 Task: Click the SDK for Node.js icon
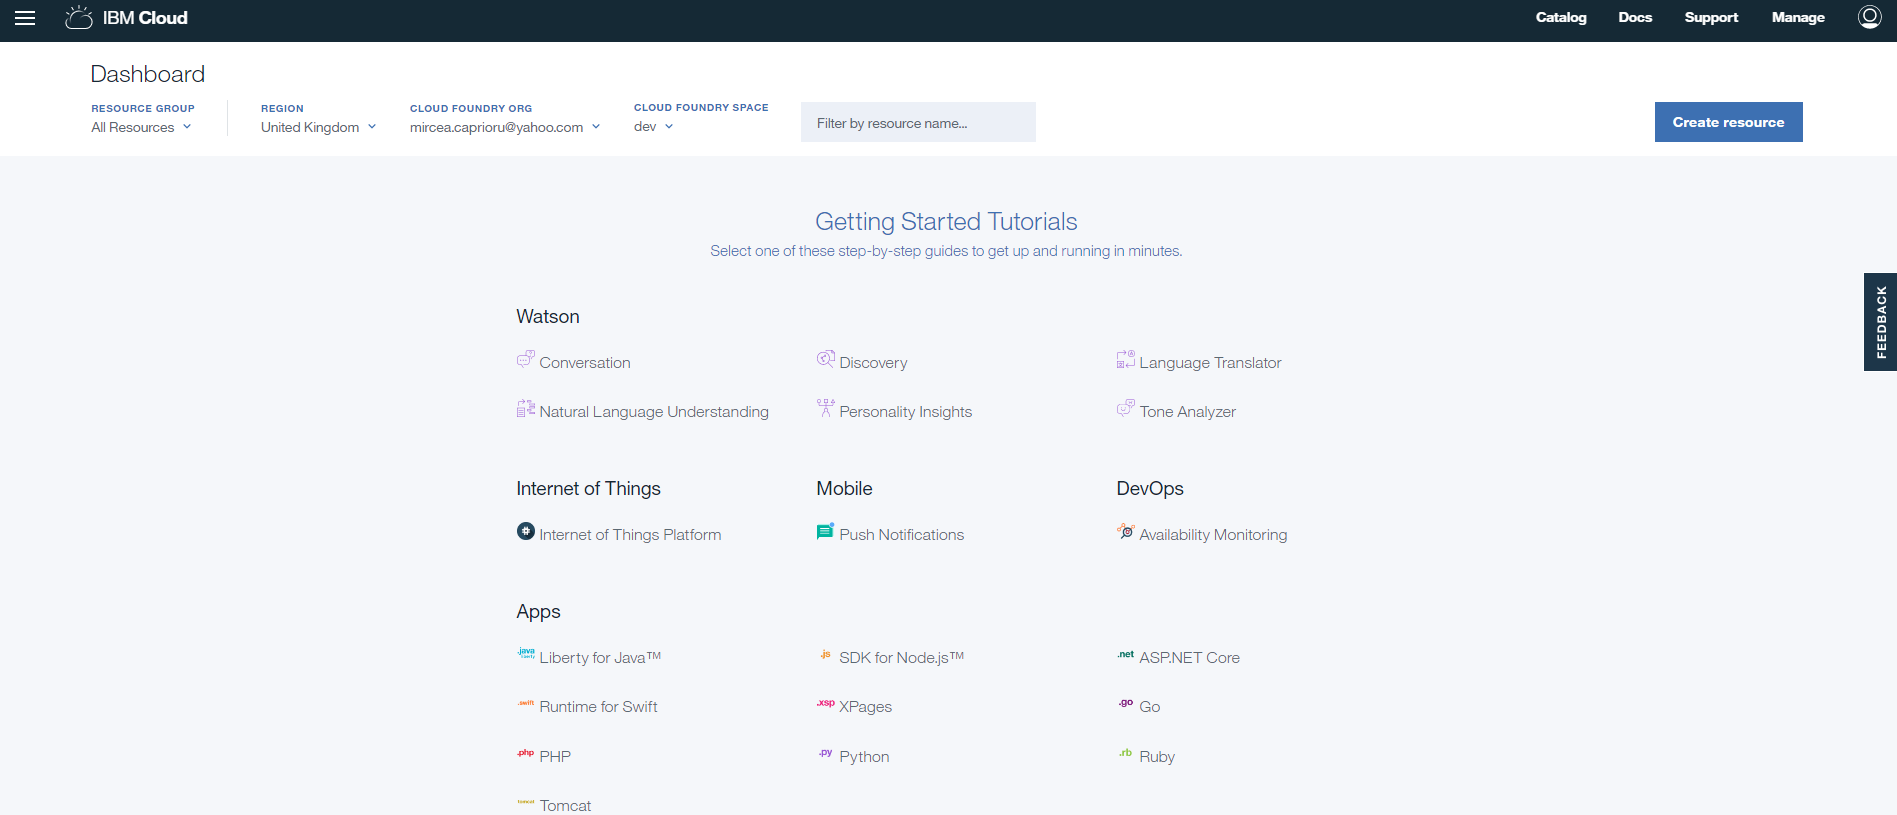click(x=826, y=654)
